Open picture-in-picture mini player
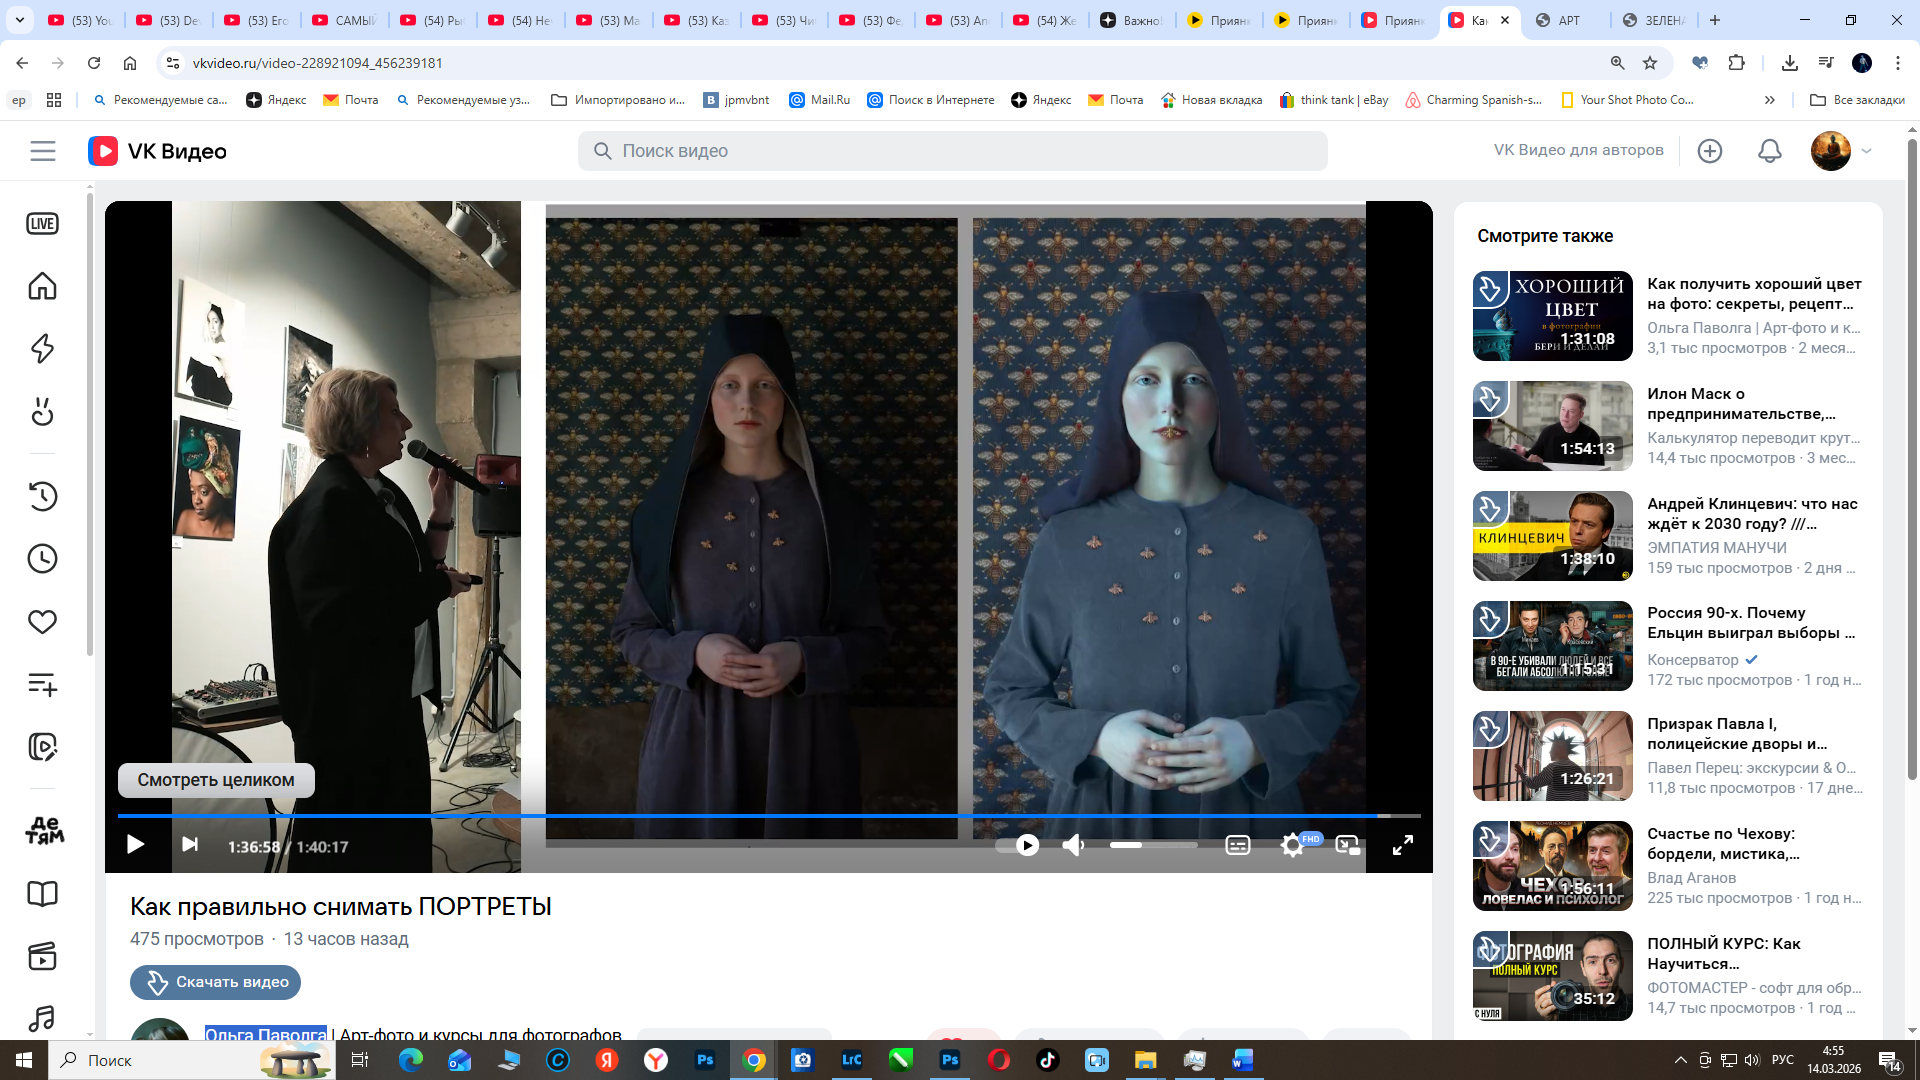This screenshot has height=1080, width=1920. tap(1348, 846)
